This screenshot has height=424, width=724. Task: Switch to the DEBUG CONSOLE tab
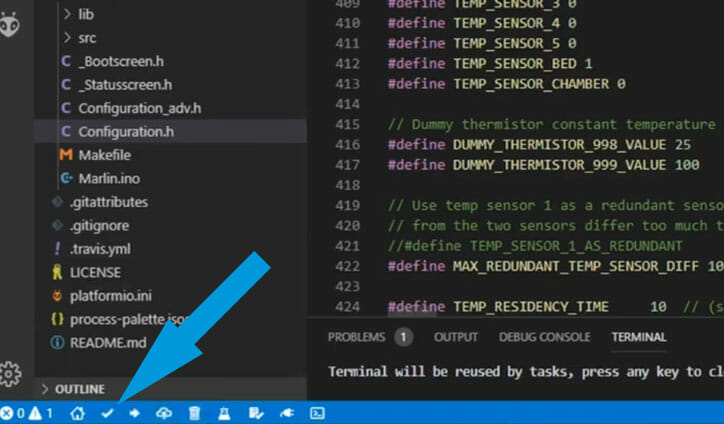(544, 337)
